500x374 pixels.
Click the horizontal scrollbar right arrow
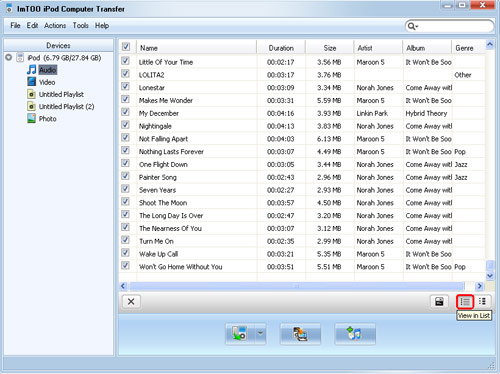tap(479, 286)
